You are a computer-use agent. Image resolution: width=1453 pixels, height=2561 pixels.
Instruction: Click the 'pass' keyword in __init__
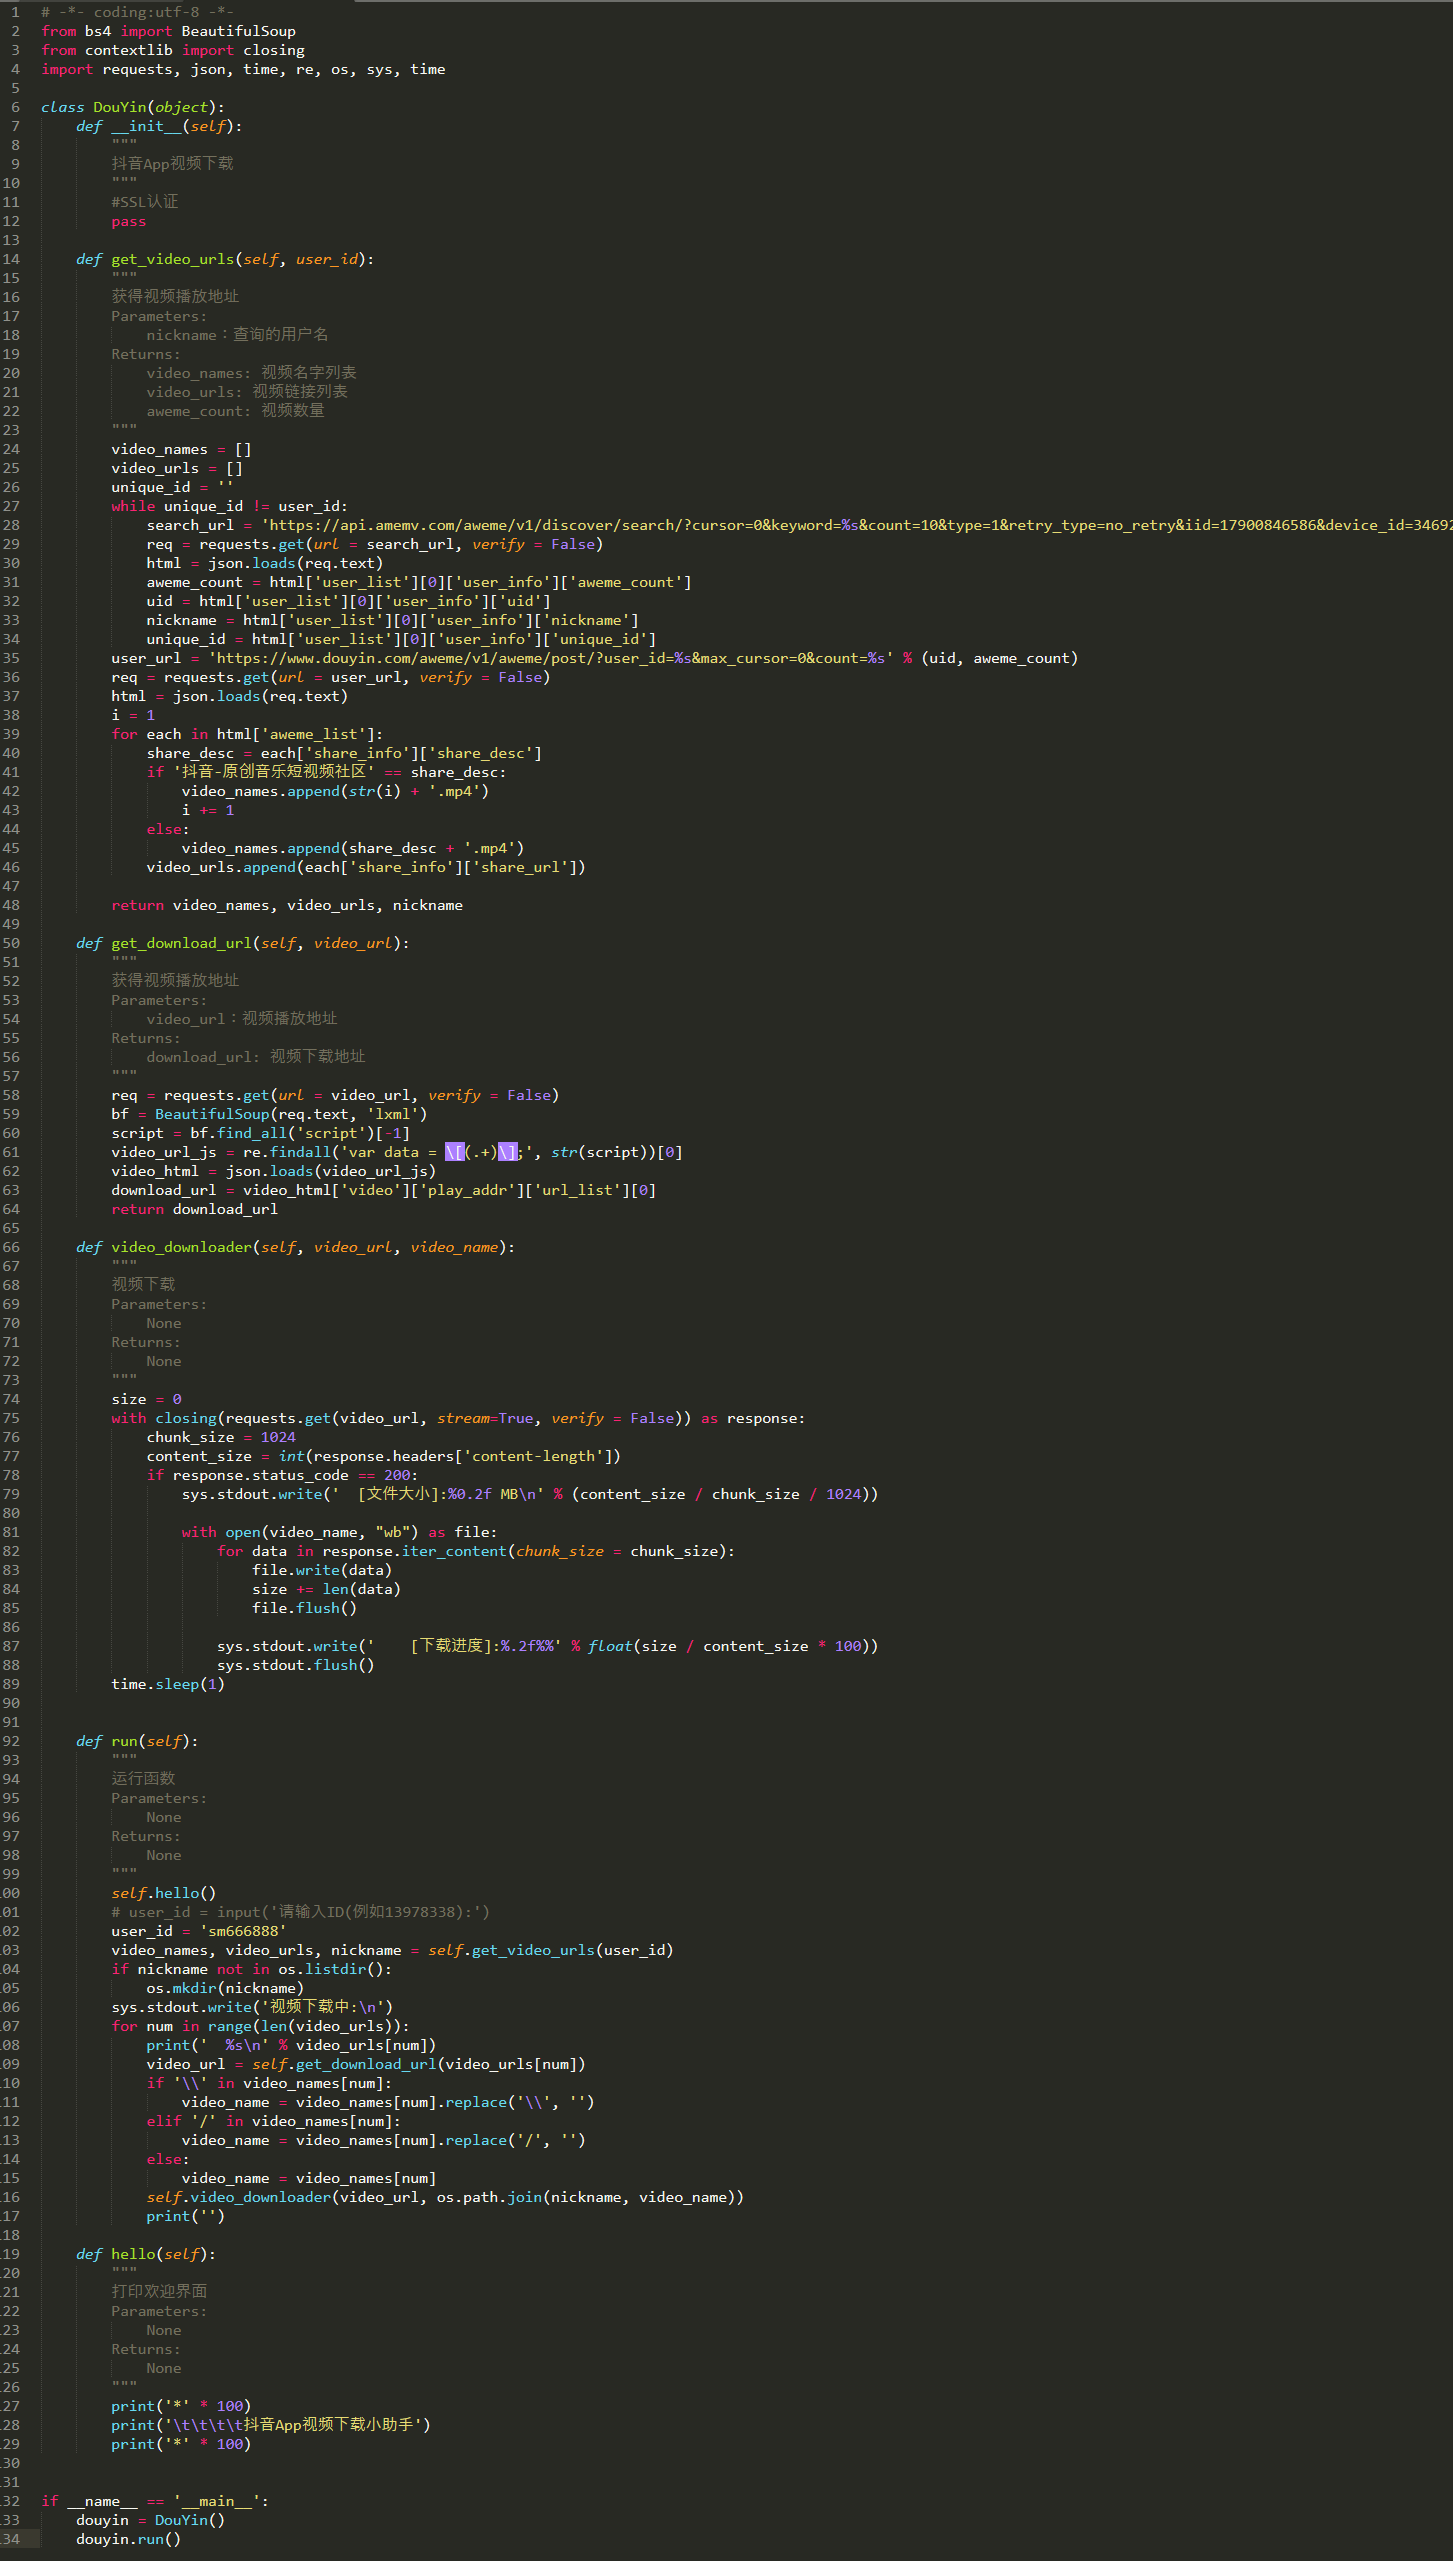(128, 221)
